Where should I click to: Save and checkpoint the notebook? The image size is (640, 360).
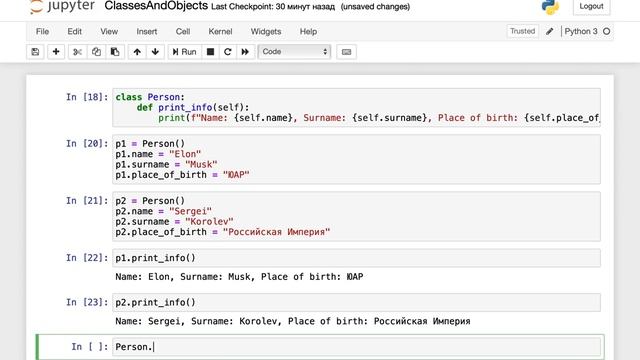[x=36, y=52]
